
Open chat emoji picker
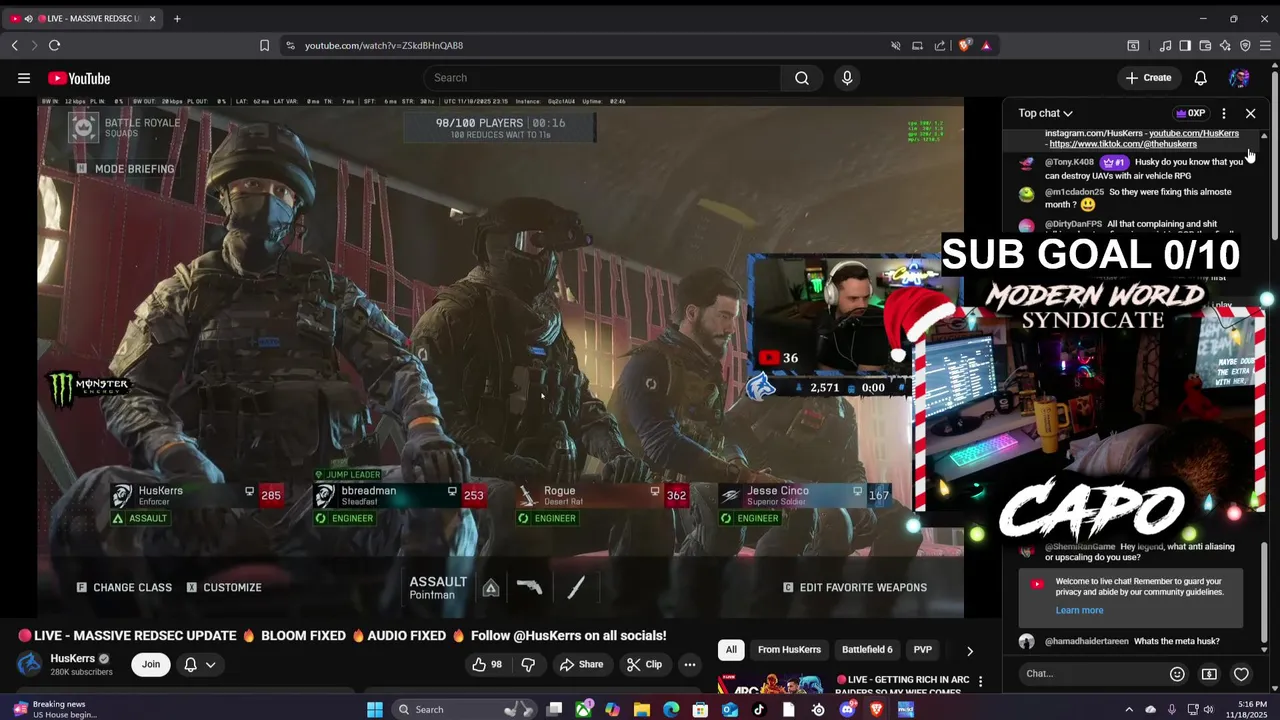[x=1177, y=674]
